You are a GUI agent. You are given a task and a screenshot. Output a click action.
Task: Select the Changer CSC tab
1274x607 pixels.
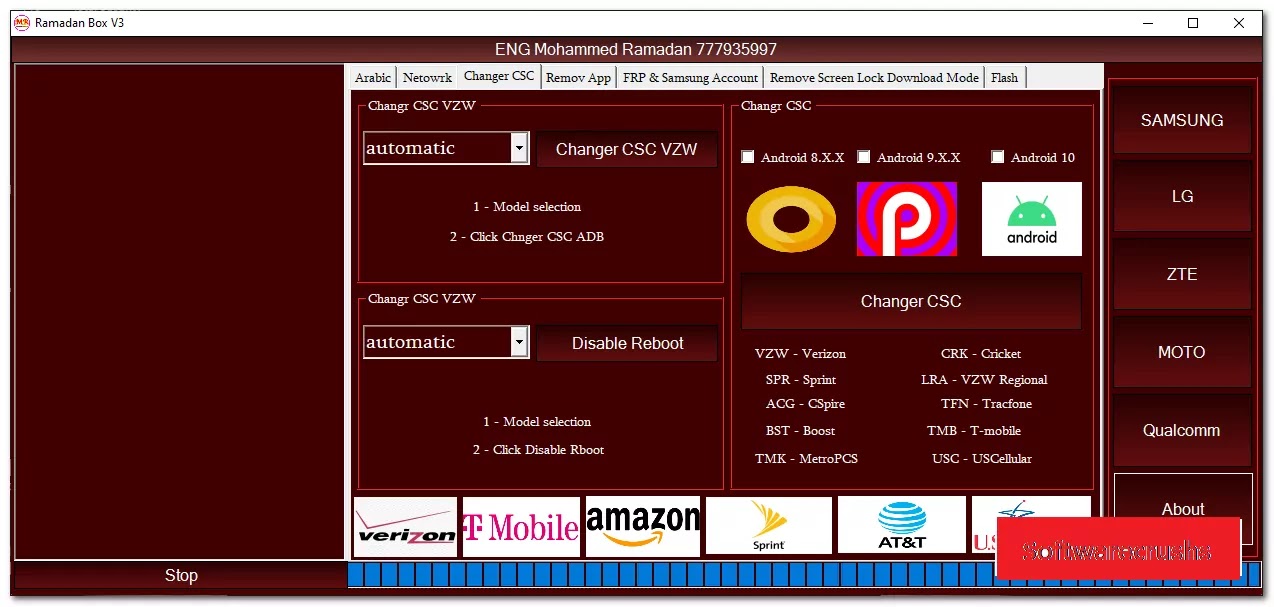coord(499,76)
